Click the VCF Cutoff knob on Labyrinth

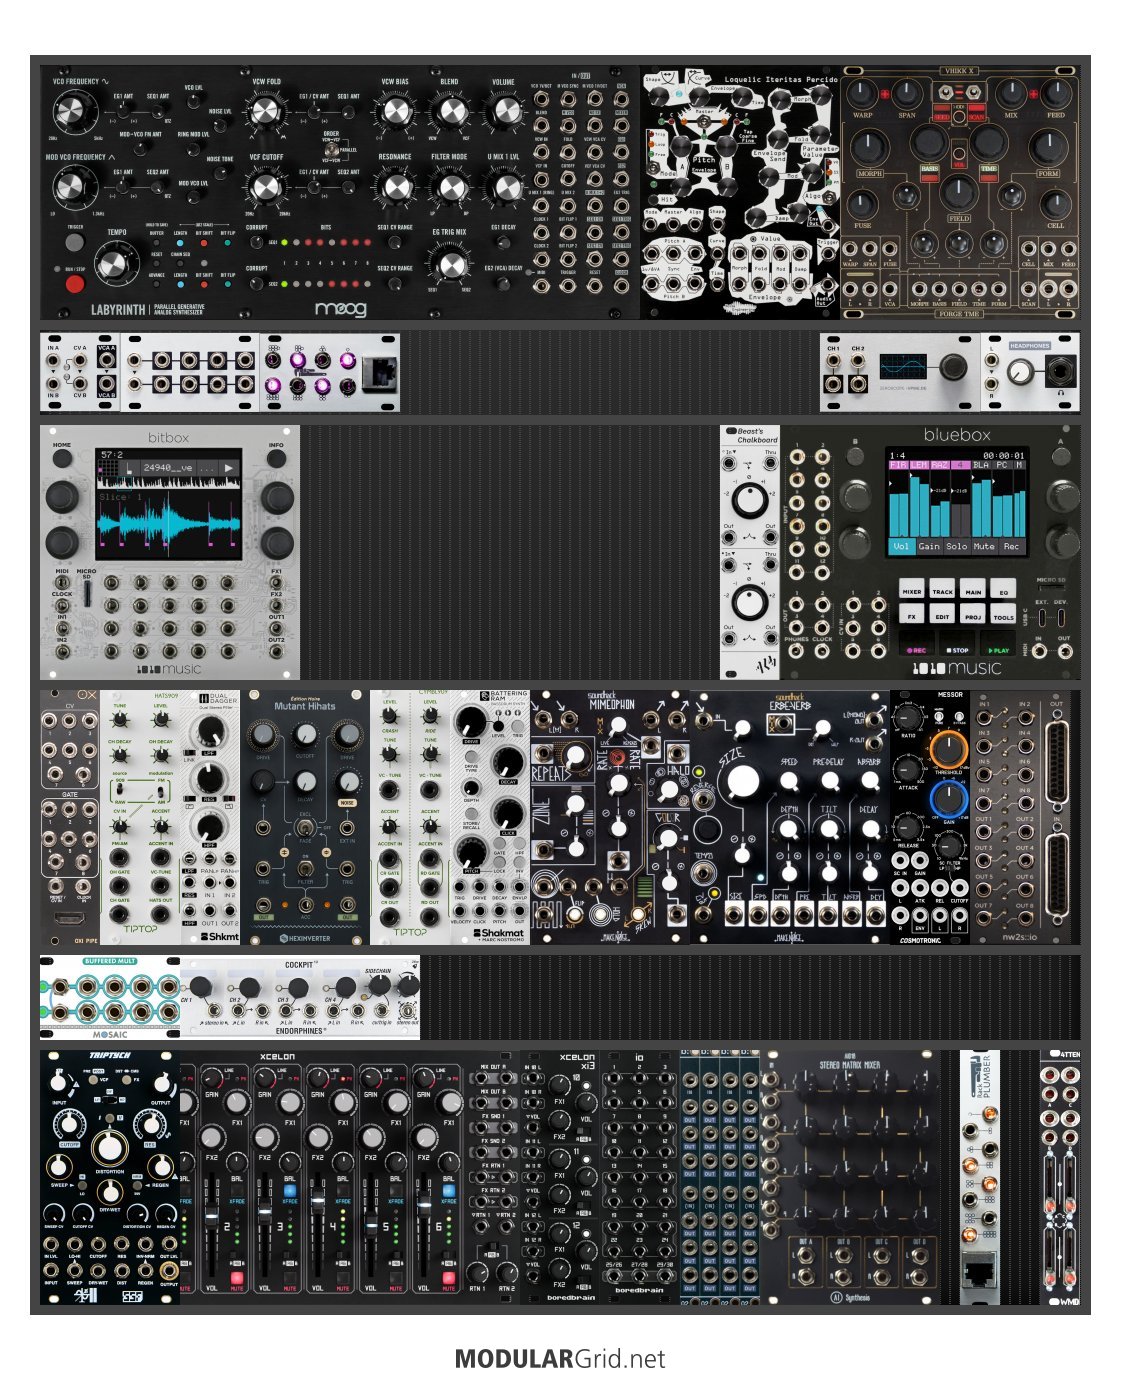click(x=266, y=185)
